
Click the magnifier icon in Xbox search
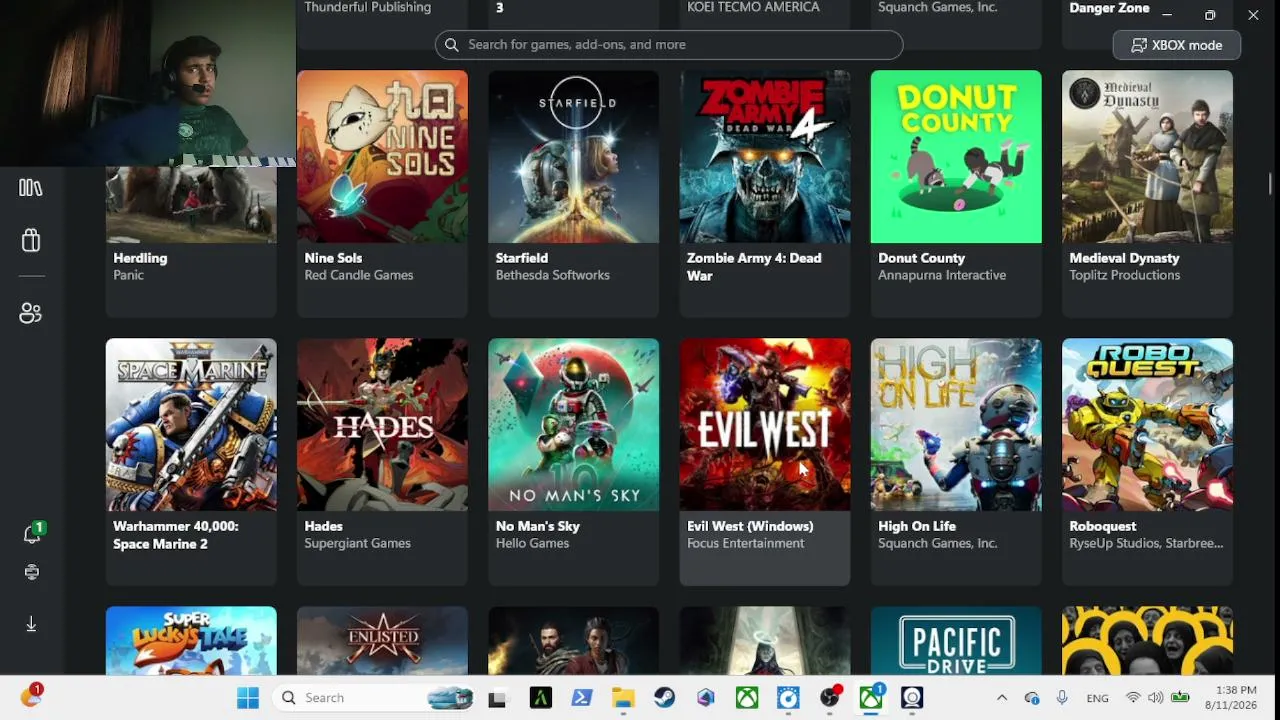tap(452, 45)
